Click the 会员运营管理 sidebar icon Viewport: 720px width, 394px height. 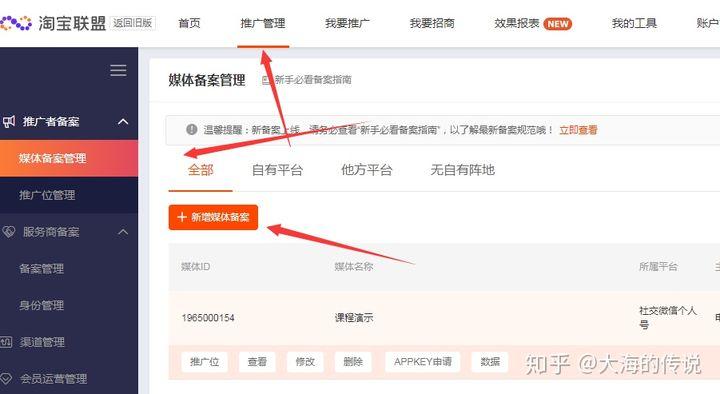[x=6, y=379]
